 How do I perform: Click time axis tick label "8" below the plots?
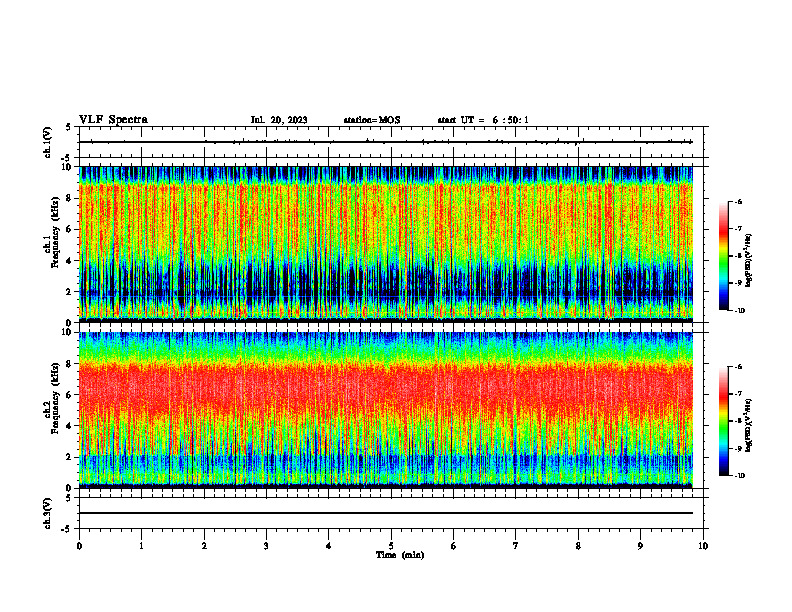(578, 546)
